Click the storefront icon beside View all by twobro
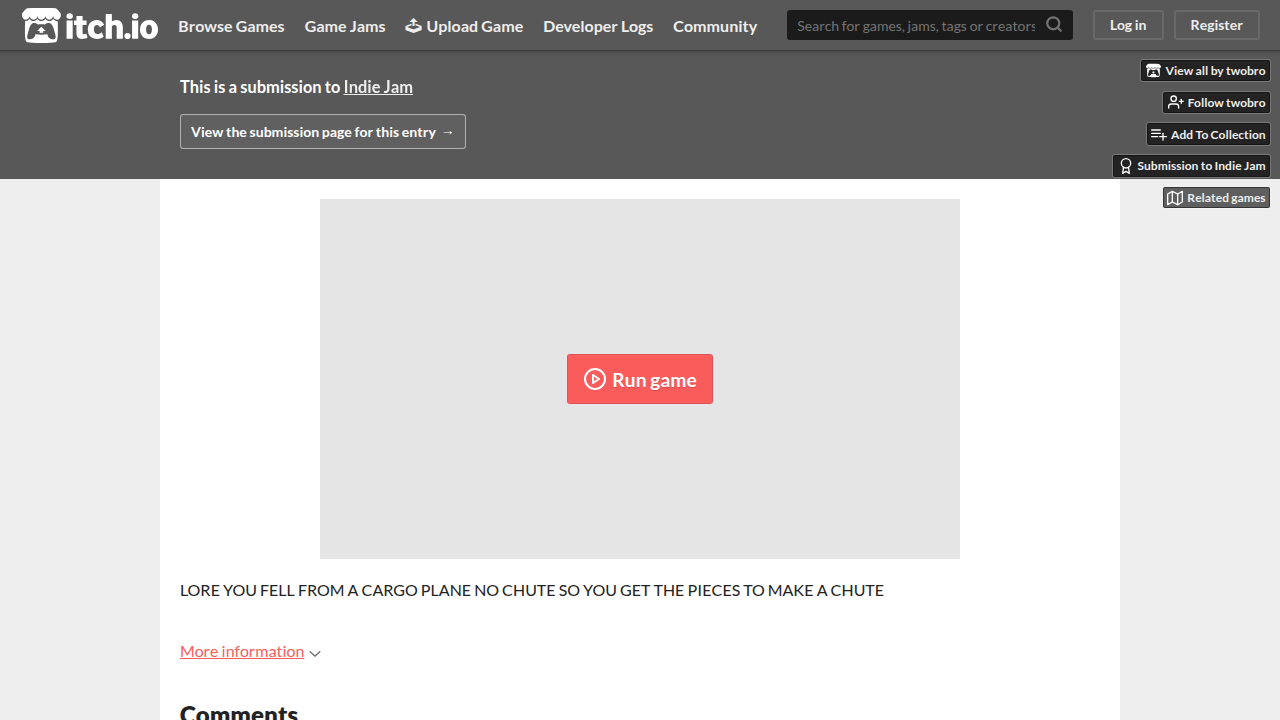 [1153, 71]
